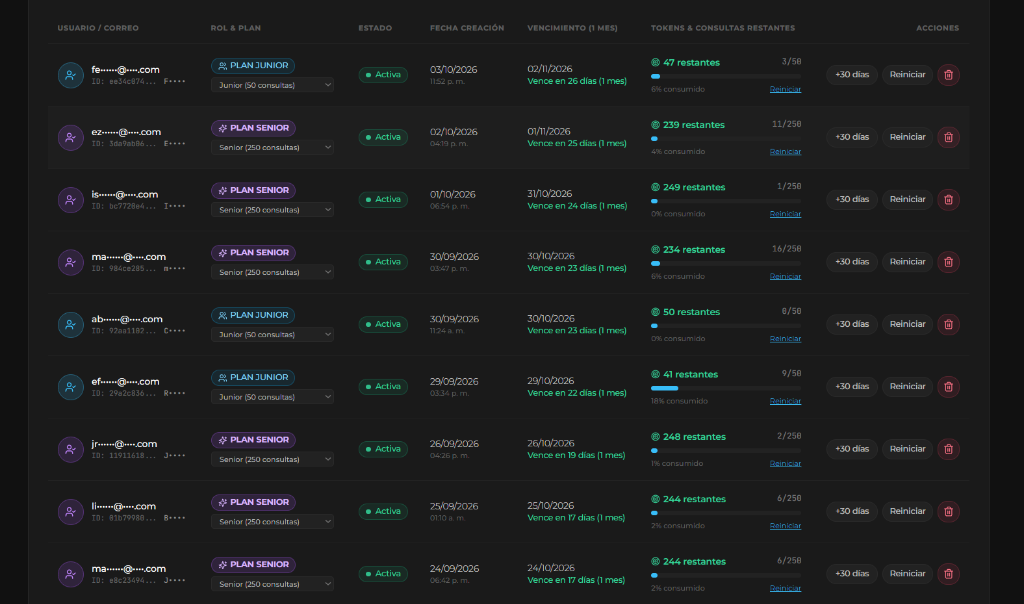Open the avatar icon next to ab······@····.com

71,325
